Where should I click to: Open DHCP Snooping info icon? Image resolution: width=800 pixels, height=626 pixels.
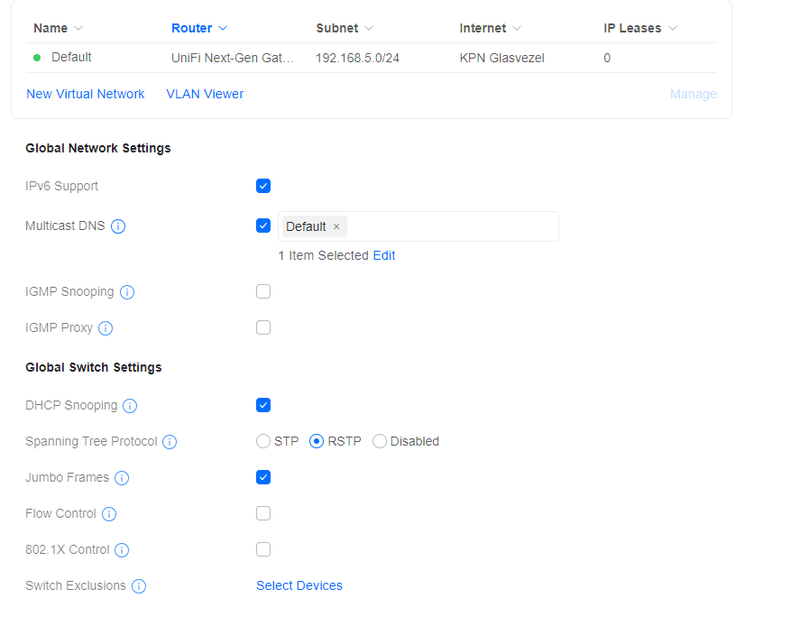pos(130,406)
